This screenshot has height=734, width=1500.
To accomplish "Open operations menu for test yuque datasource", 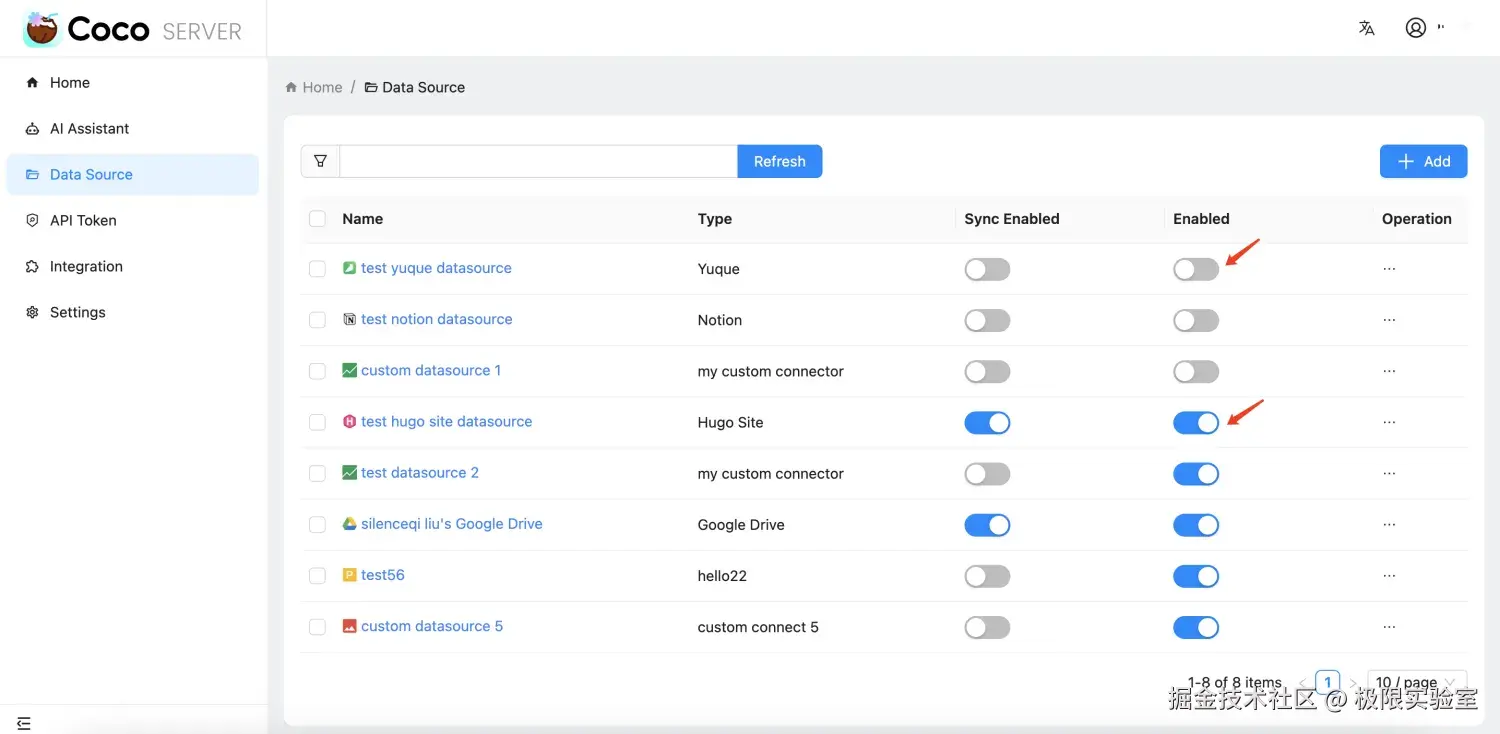I will (x=1389, y=269).
